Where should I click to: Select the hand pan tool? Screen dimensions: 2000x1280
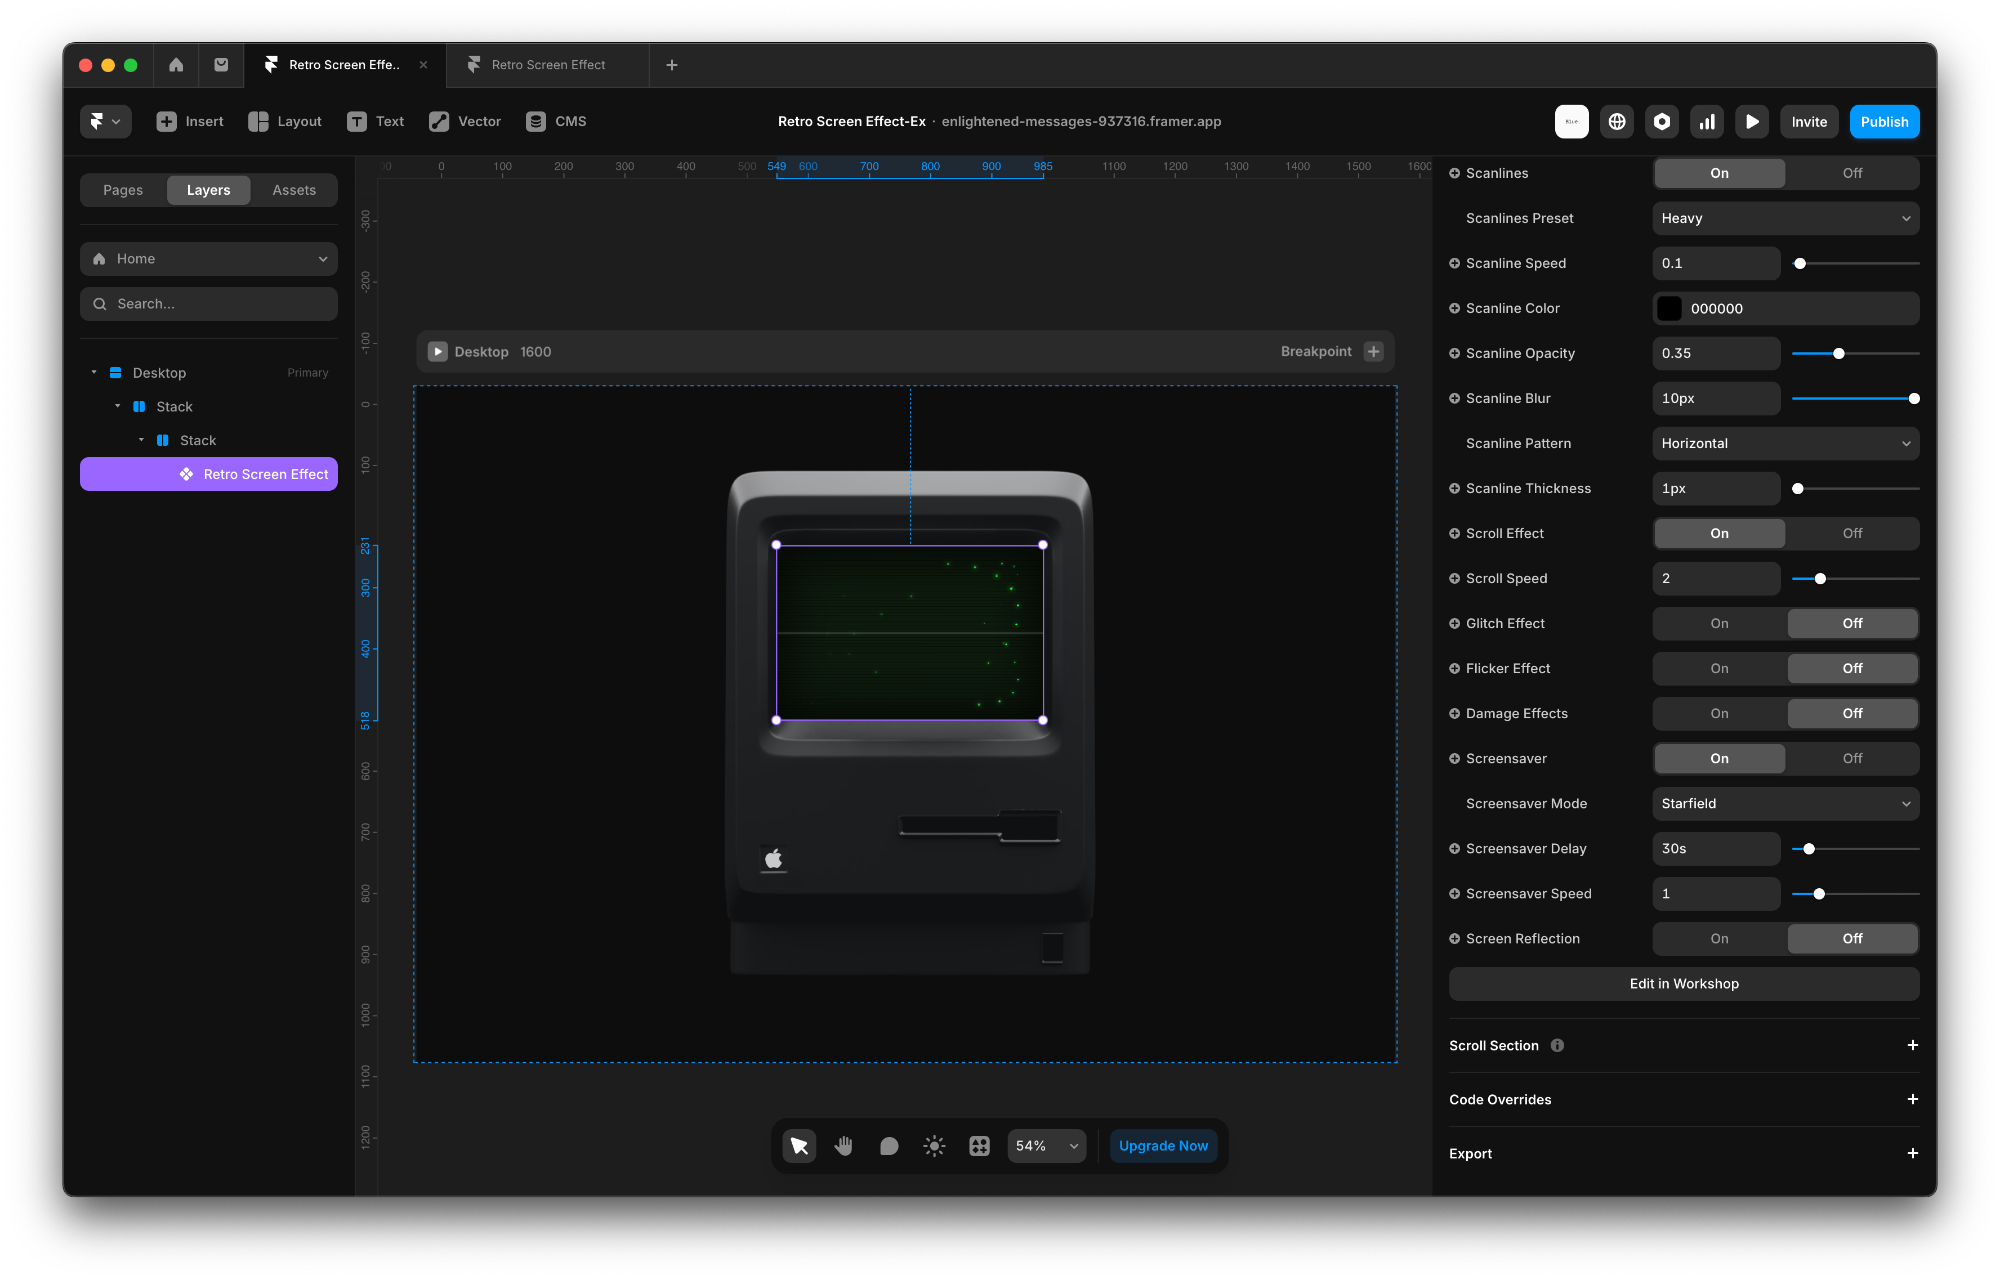(844, 1146)
